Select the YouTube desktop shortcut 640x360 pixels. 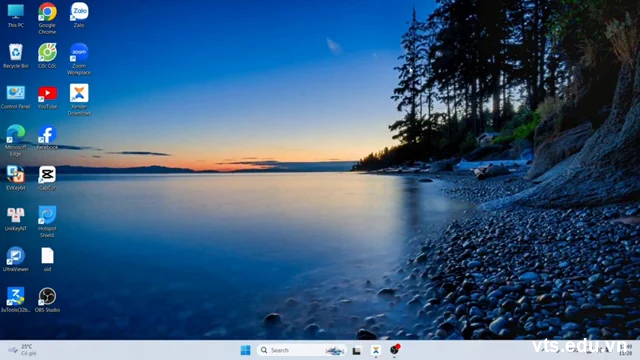(x=47, y=97)
